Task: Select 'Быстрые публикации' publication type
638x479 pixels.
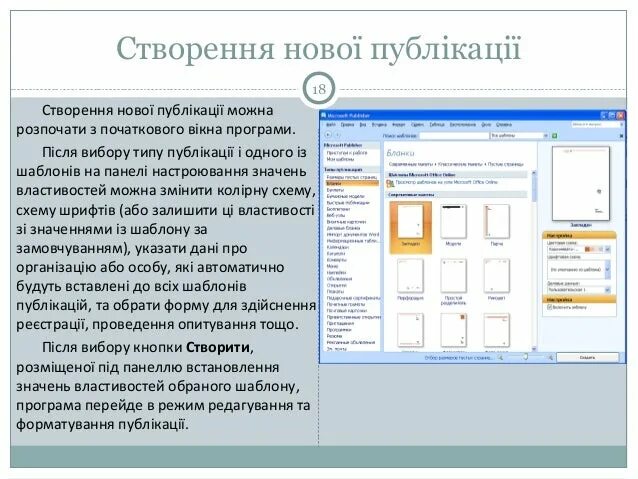Action: 348,203
